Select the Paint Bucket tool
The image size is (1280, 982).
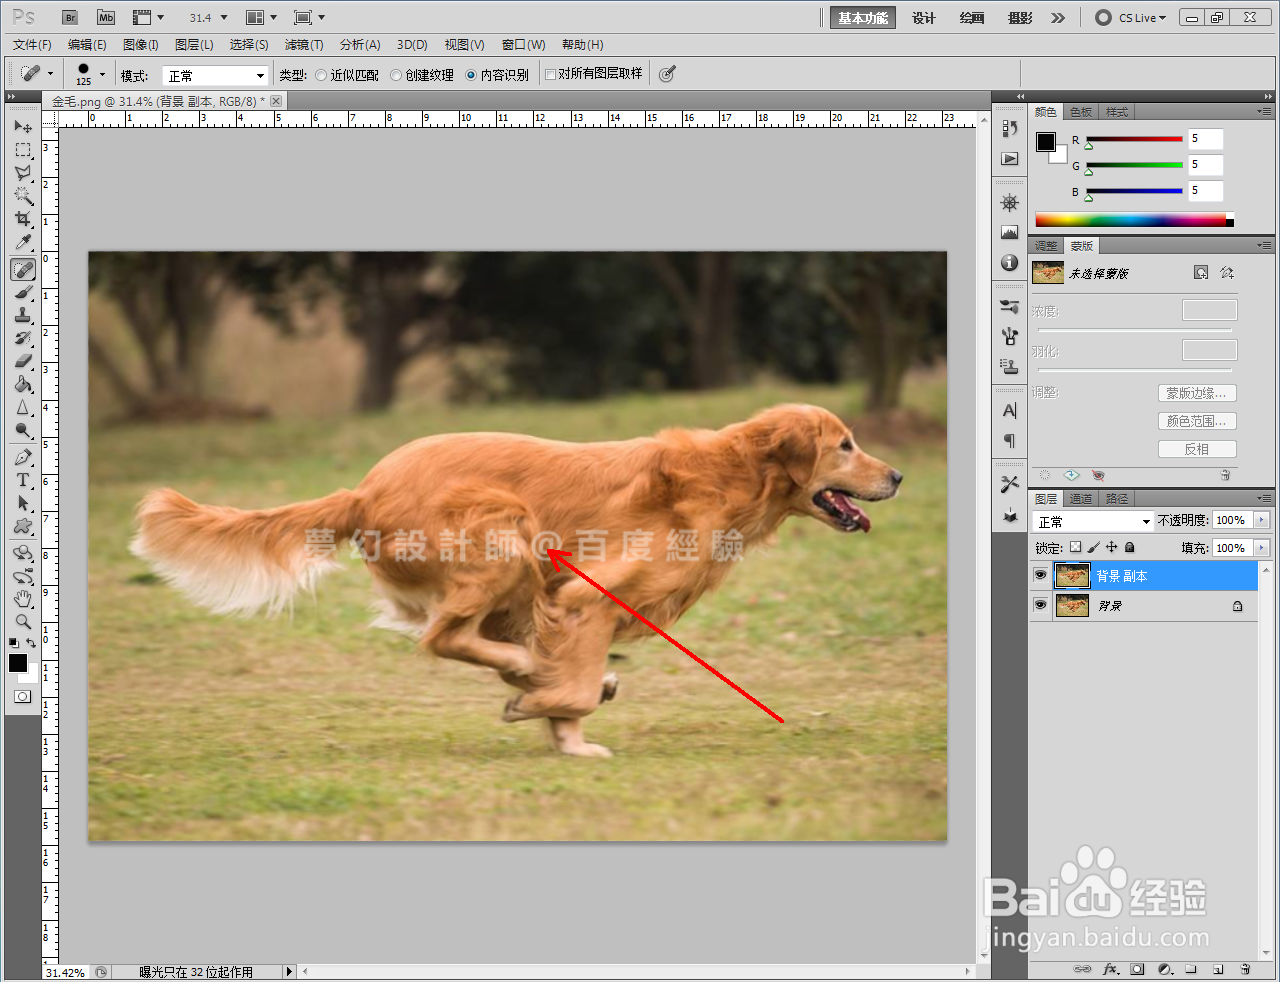(23, 384)
